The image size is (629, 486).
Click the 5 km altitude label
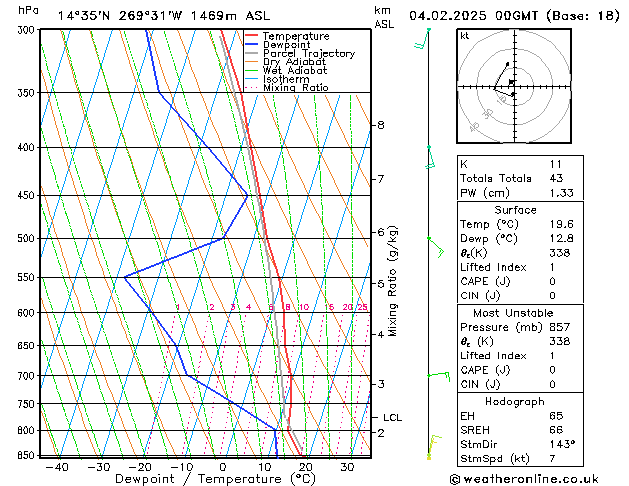click(x=381, y=284)
